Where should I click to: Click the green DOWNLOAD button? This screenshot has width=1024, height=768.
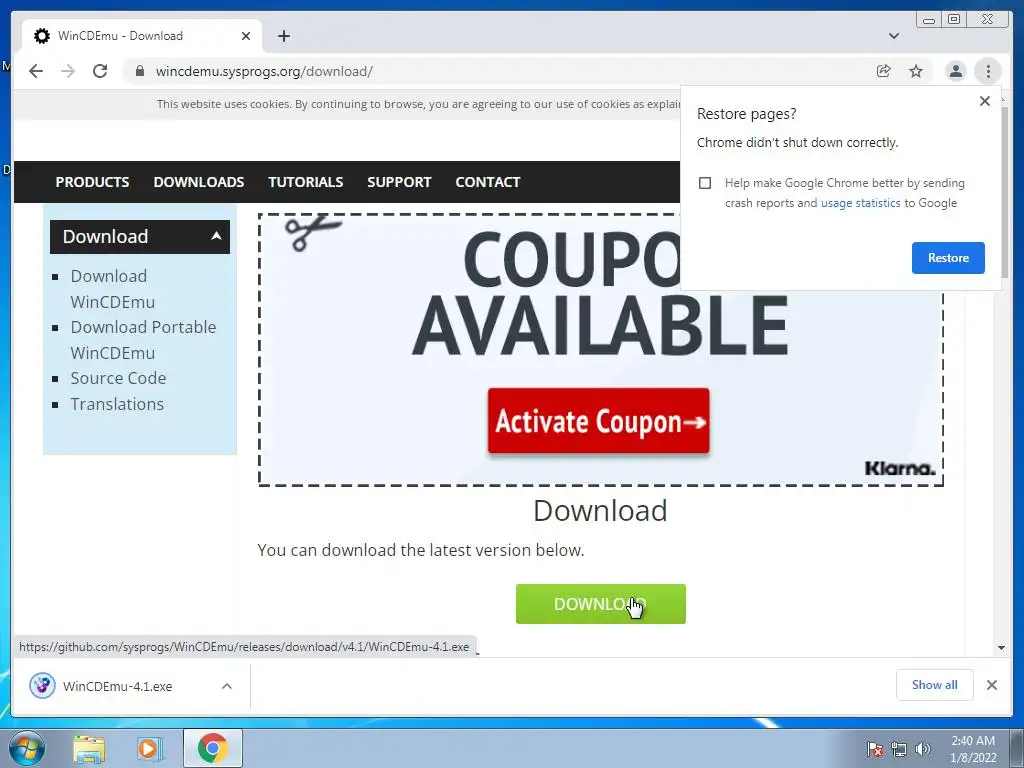[x=601, y=604]
